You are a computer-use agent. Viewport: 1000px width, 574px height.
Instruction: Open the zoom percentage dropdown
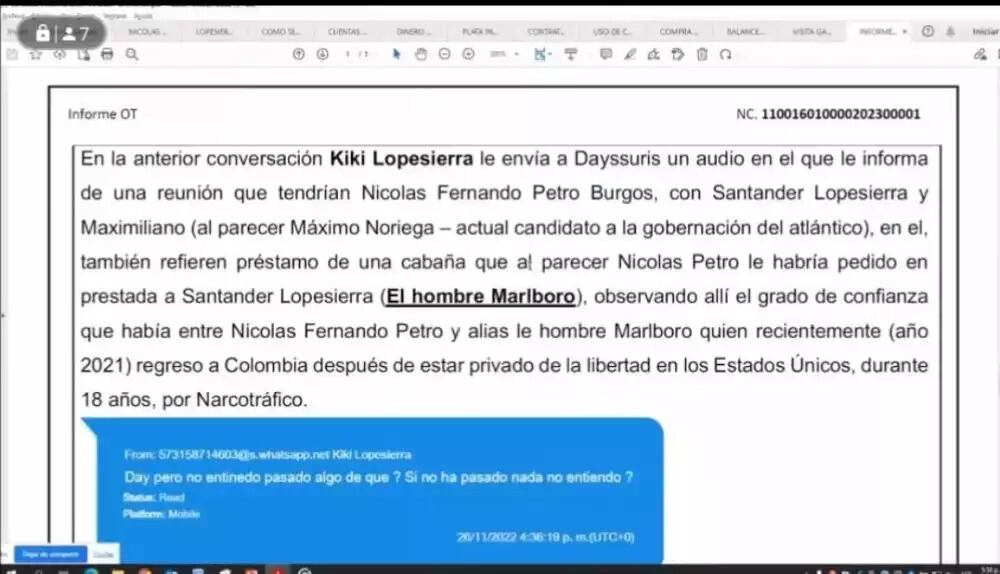click(x=504, y=55)
